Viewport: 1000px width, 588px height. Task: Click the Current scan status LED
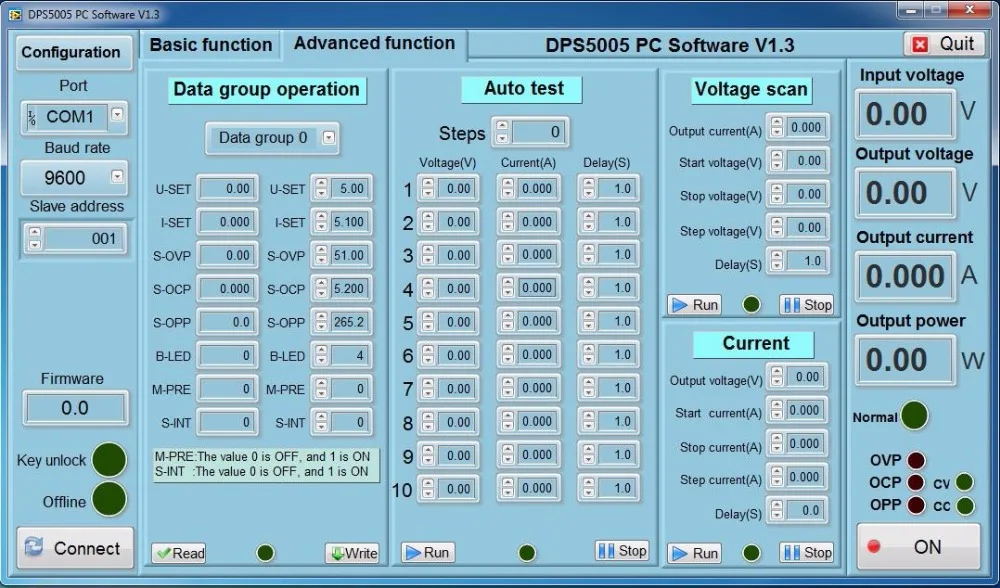[751, 553]
